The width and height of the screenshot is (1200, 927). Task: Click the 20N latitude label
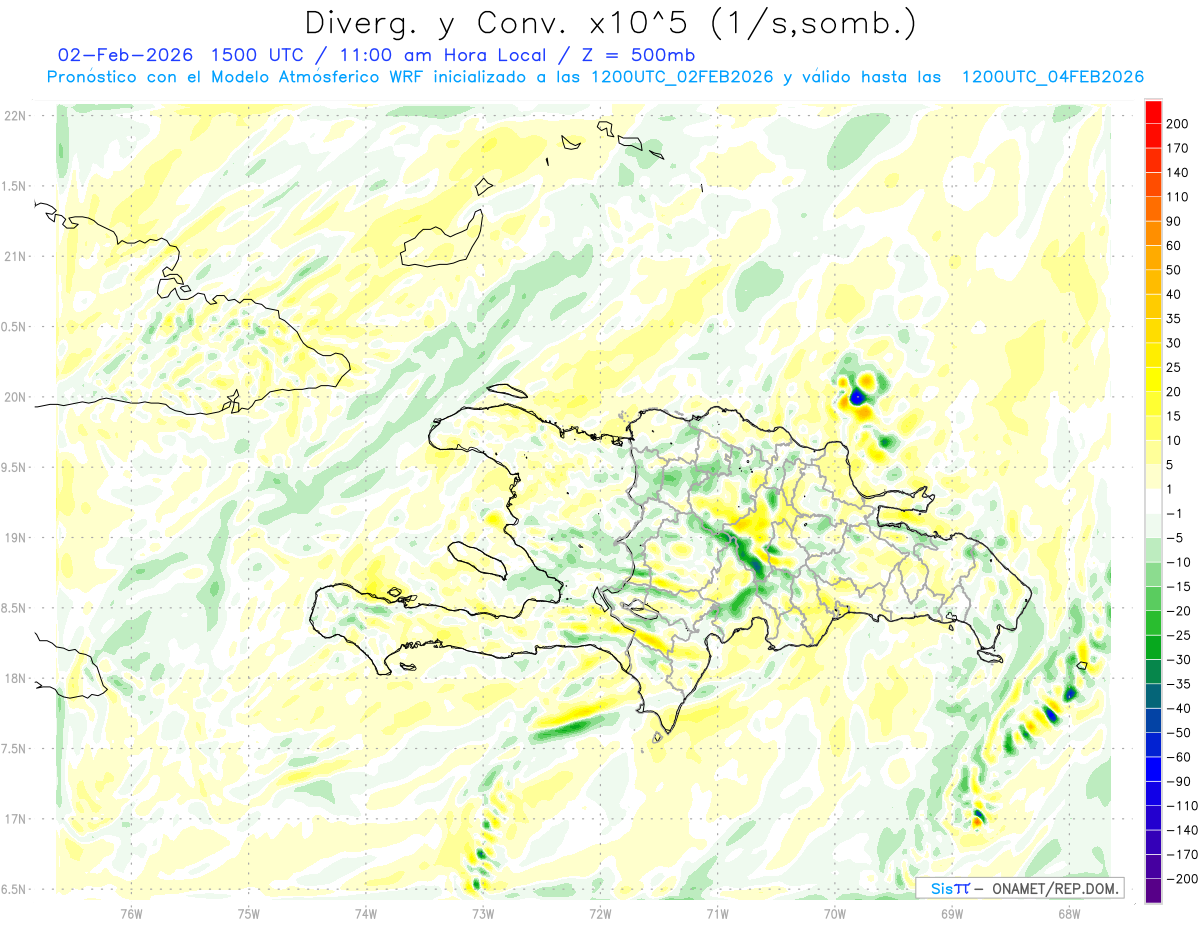[x=15, y=397]
